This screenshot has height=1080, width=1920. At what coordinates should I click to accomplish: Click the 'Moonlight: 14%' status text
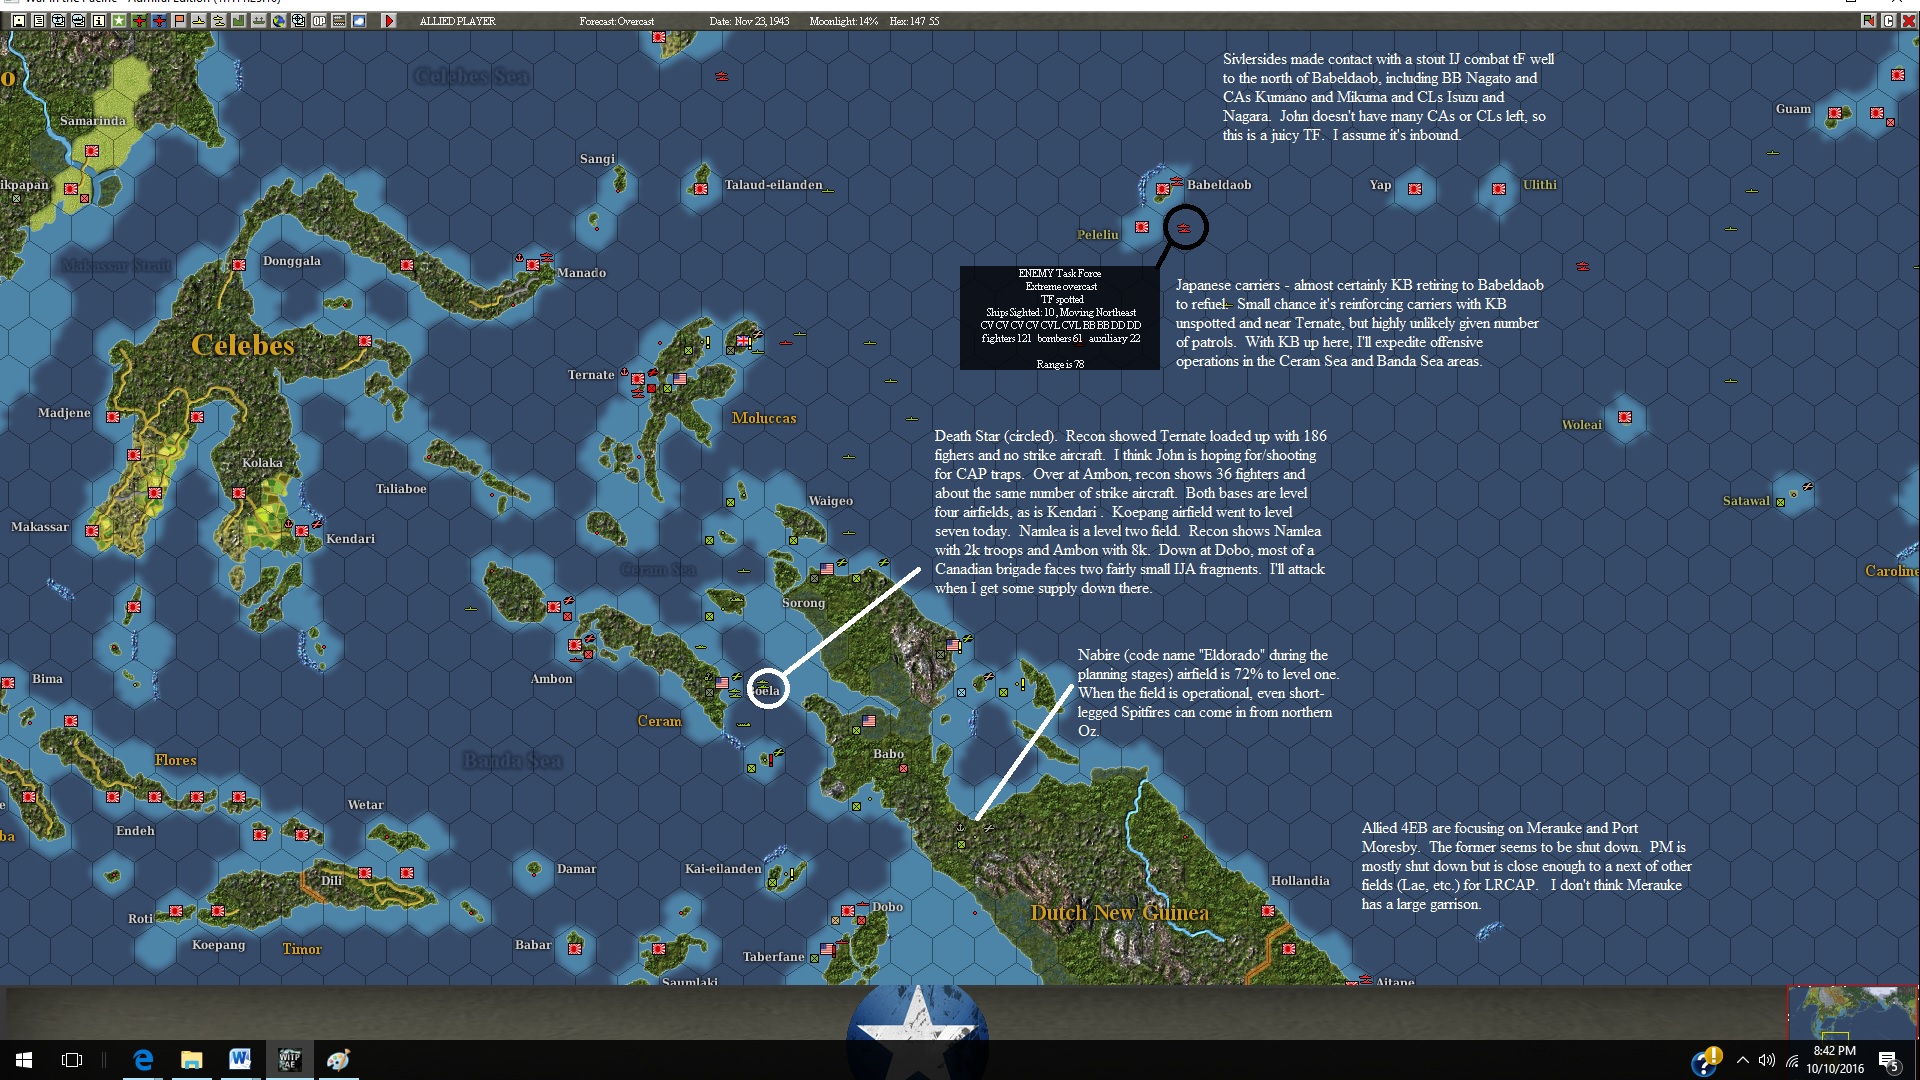844,21
